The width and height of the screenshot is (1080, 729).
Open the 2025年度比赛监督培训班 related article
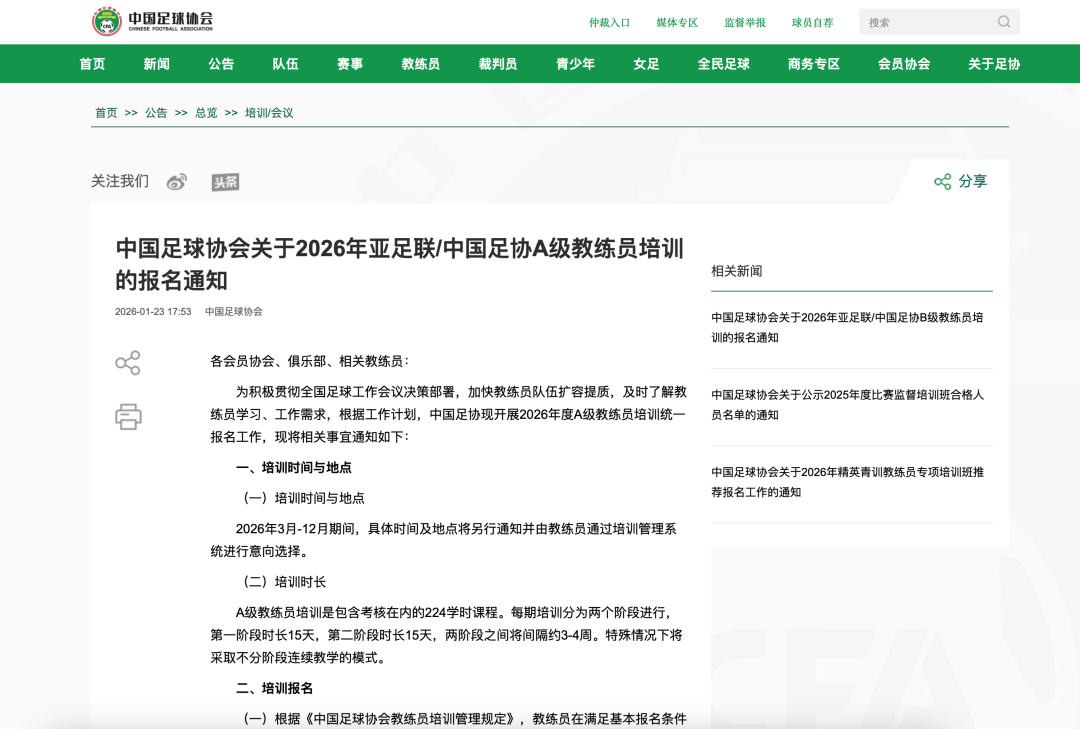[847, 404]
